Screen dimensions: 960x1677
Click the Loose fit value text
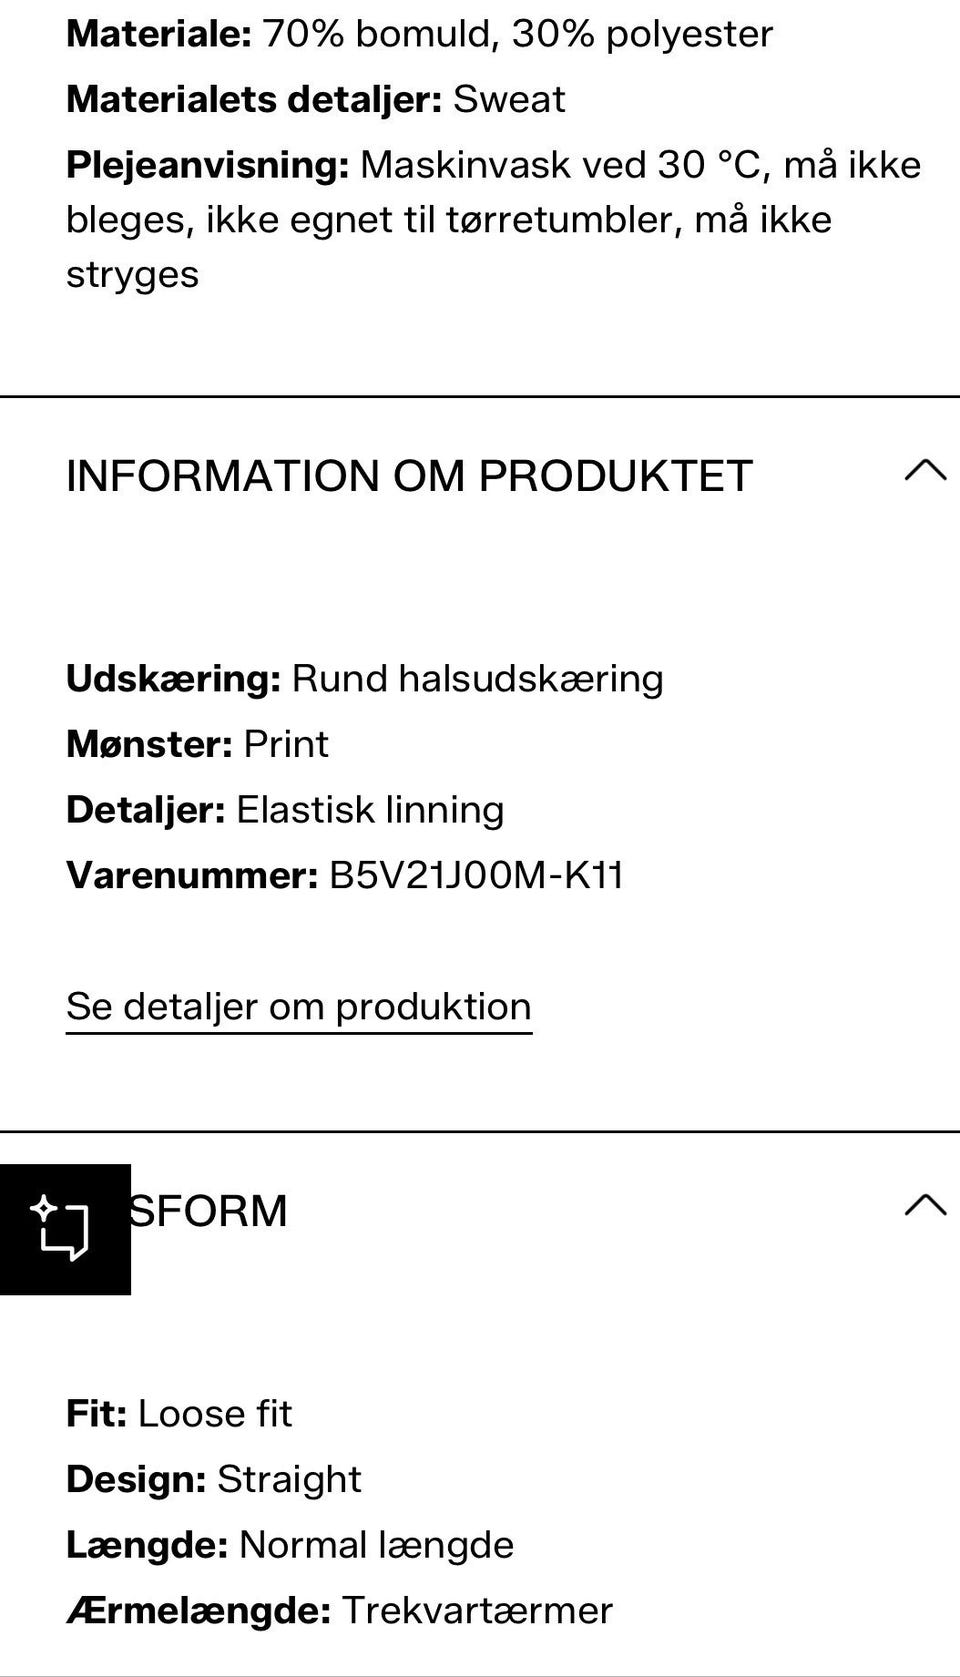[215, 1414]
